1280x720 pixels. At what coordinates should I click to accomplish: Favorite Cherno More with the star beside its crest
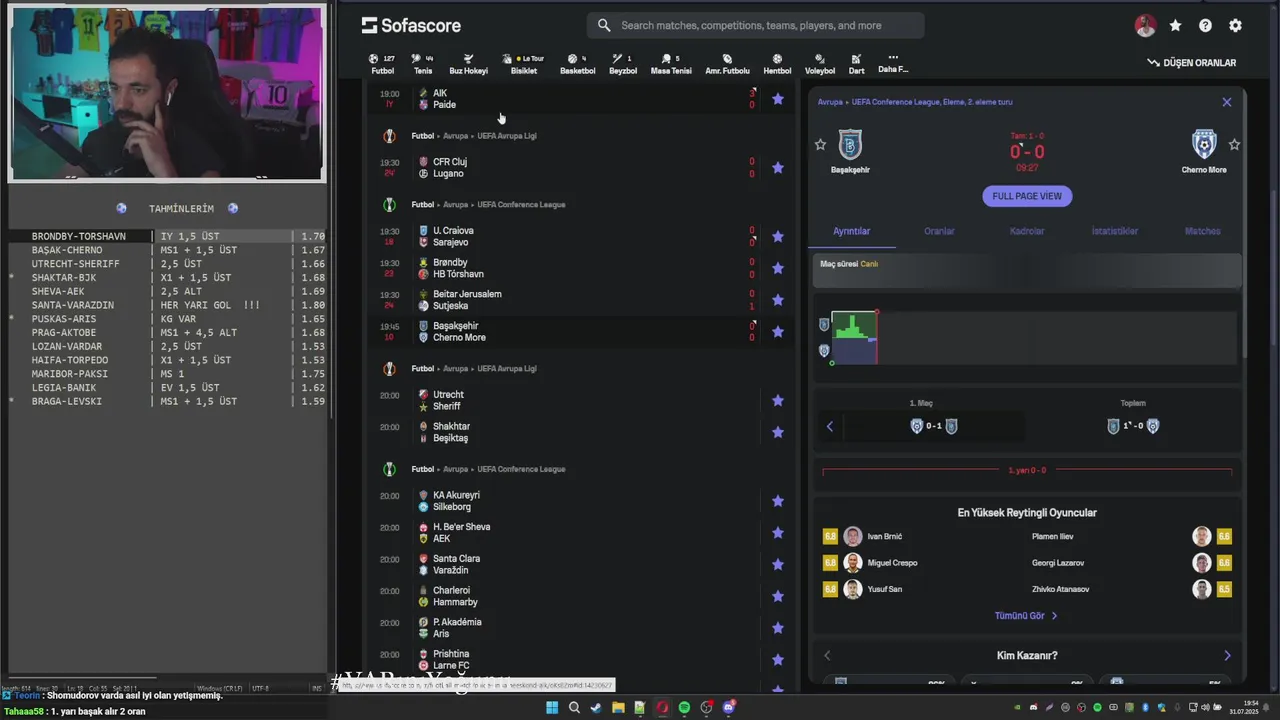coord(1234,145)
